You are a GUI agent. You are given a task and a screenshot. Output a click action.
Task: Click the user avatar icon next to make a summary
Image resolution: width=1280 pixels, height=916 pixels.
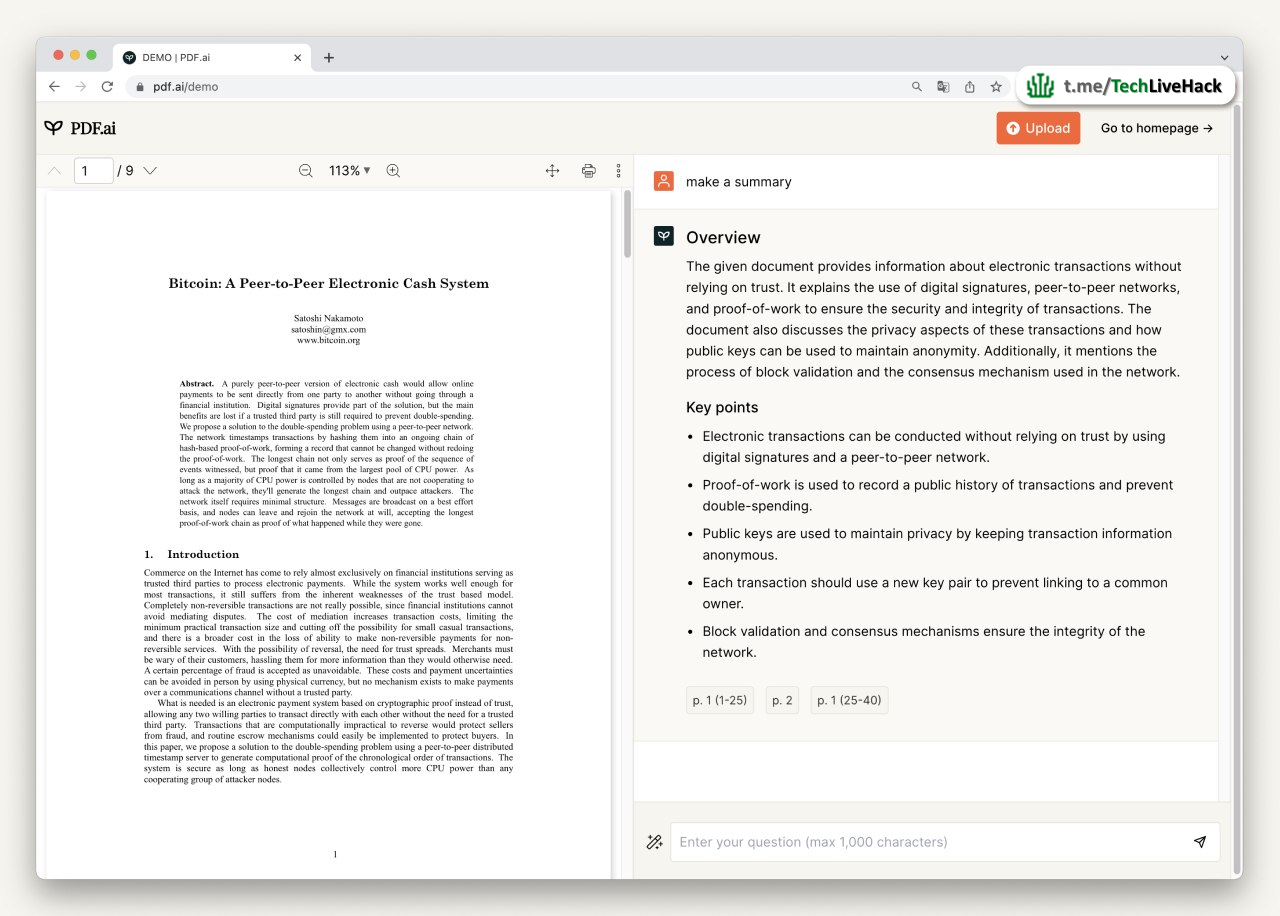tap(664, 181)
